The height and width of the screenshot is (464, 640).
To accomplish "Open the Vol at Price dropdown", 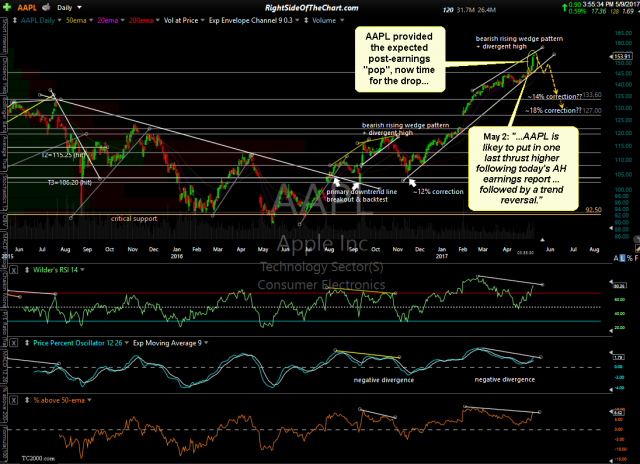I will pos(202,20).
